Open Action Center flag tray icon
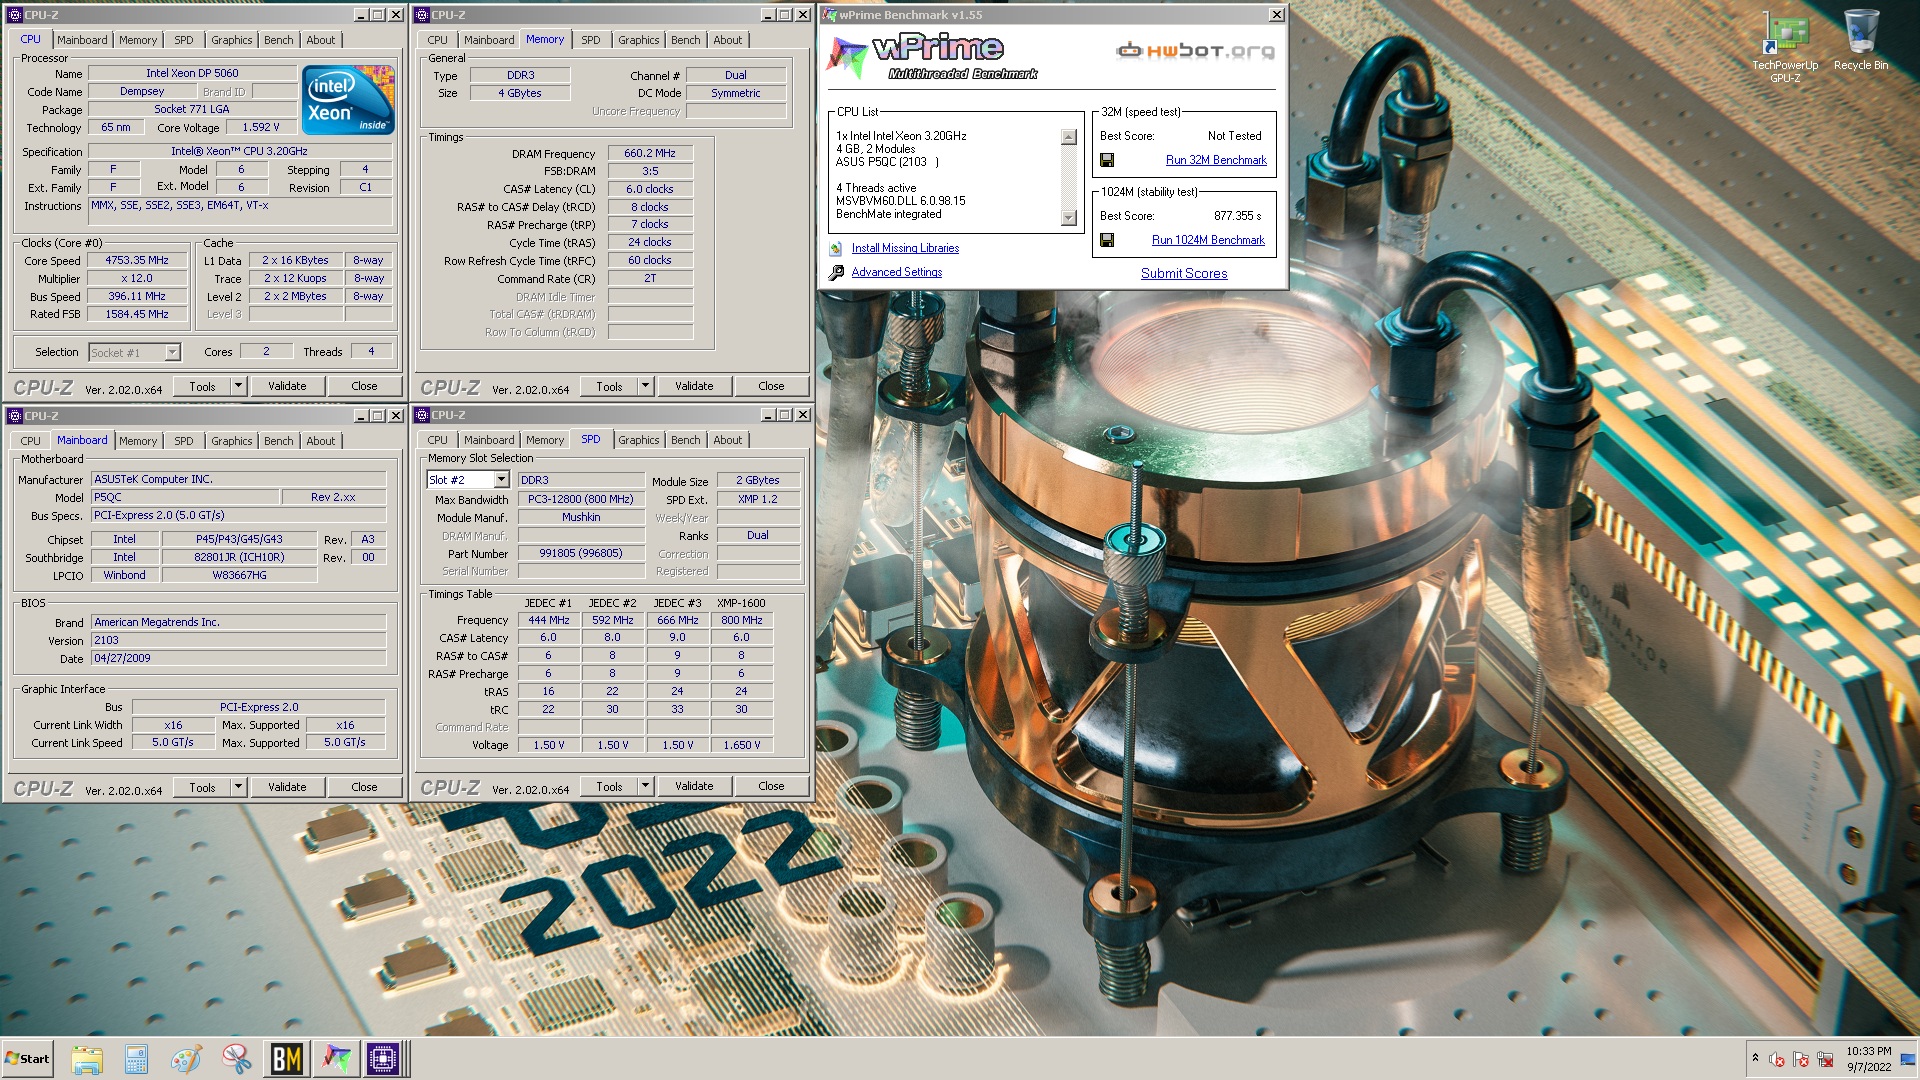This screenshot has height=1080, width=1920. 1801,1059
